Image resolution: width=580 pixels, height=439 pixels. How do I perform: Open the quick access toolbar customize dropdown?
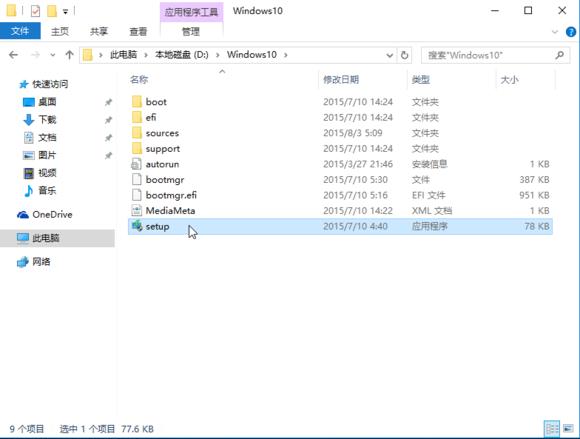pos(65,12)
